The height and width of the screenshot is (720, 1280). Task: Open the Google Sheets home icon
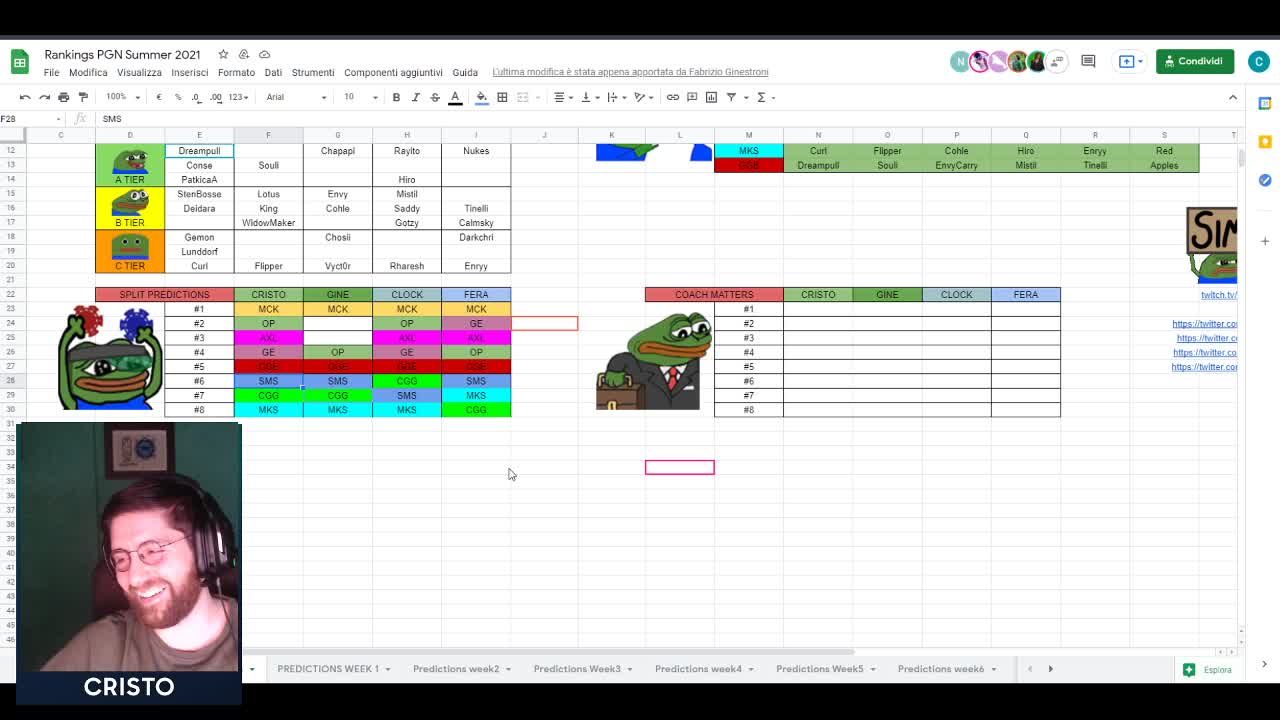19,62
